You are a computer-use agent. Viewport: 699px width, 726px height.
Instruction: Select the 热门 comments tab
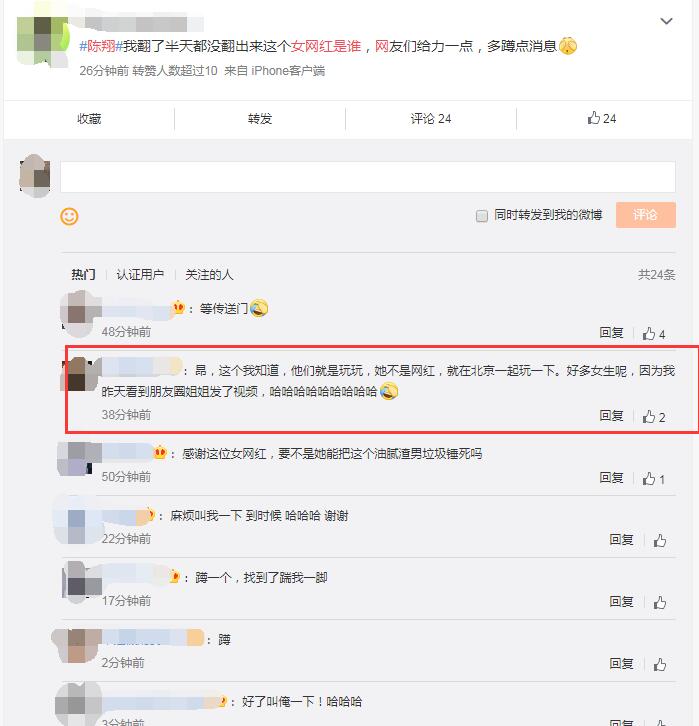[x=83, y=275]
